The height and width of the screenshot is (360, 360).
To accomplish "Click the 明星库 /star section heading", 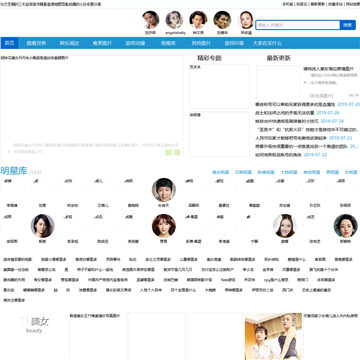I will (21, 171).
